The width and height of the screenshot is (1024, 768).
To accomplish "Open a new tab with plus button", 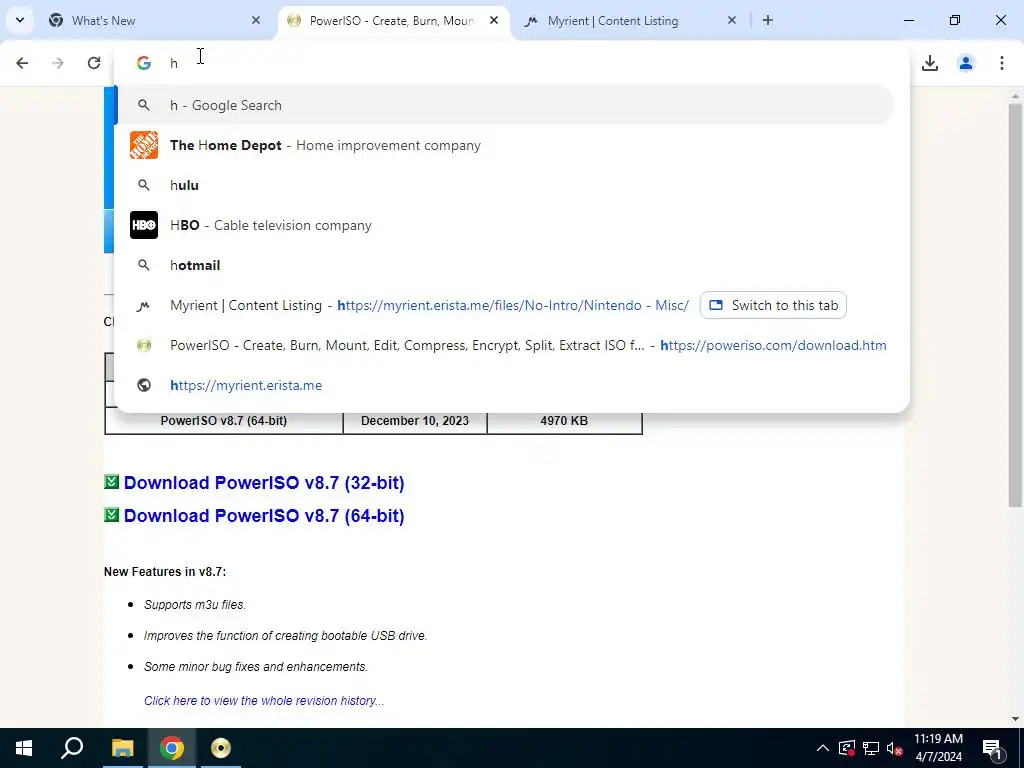I will pos(768,20).
